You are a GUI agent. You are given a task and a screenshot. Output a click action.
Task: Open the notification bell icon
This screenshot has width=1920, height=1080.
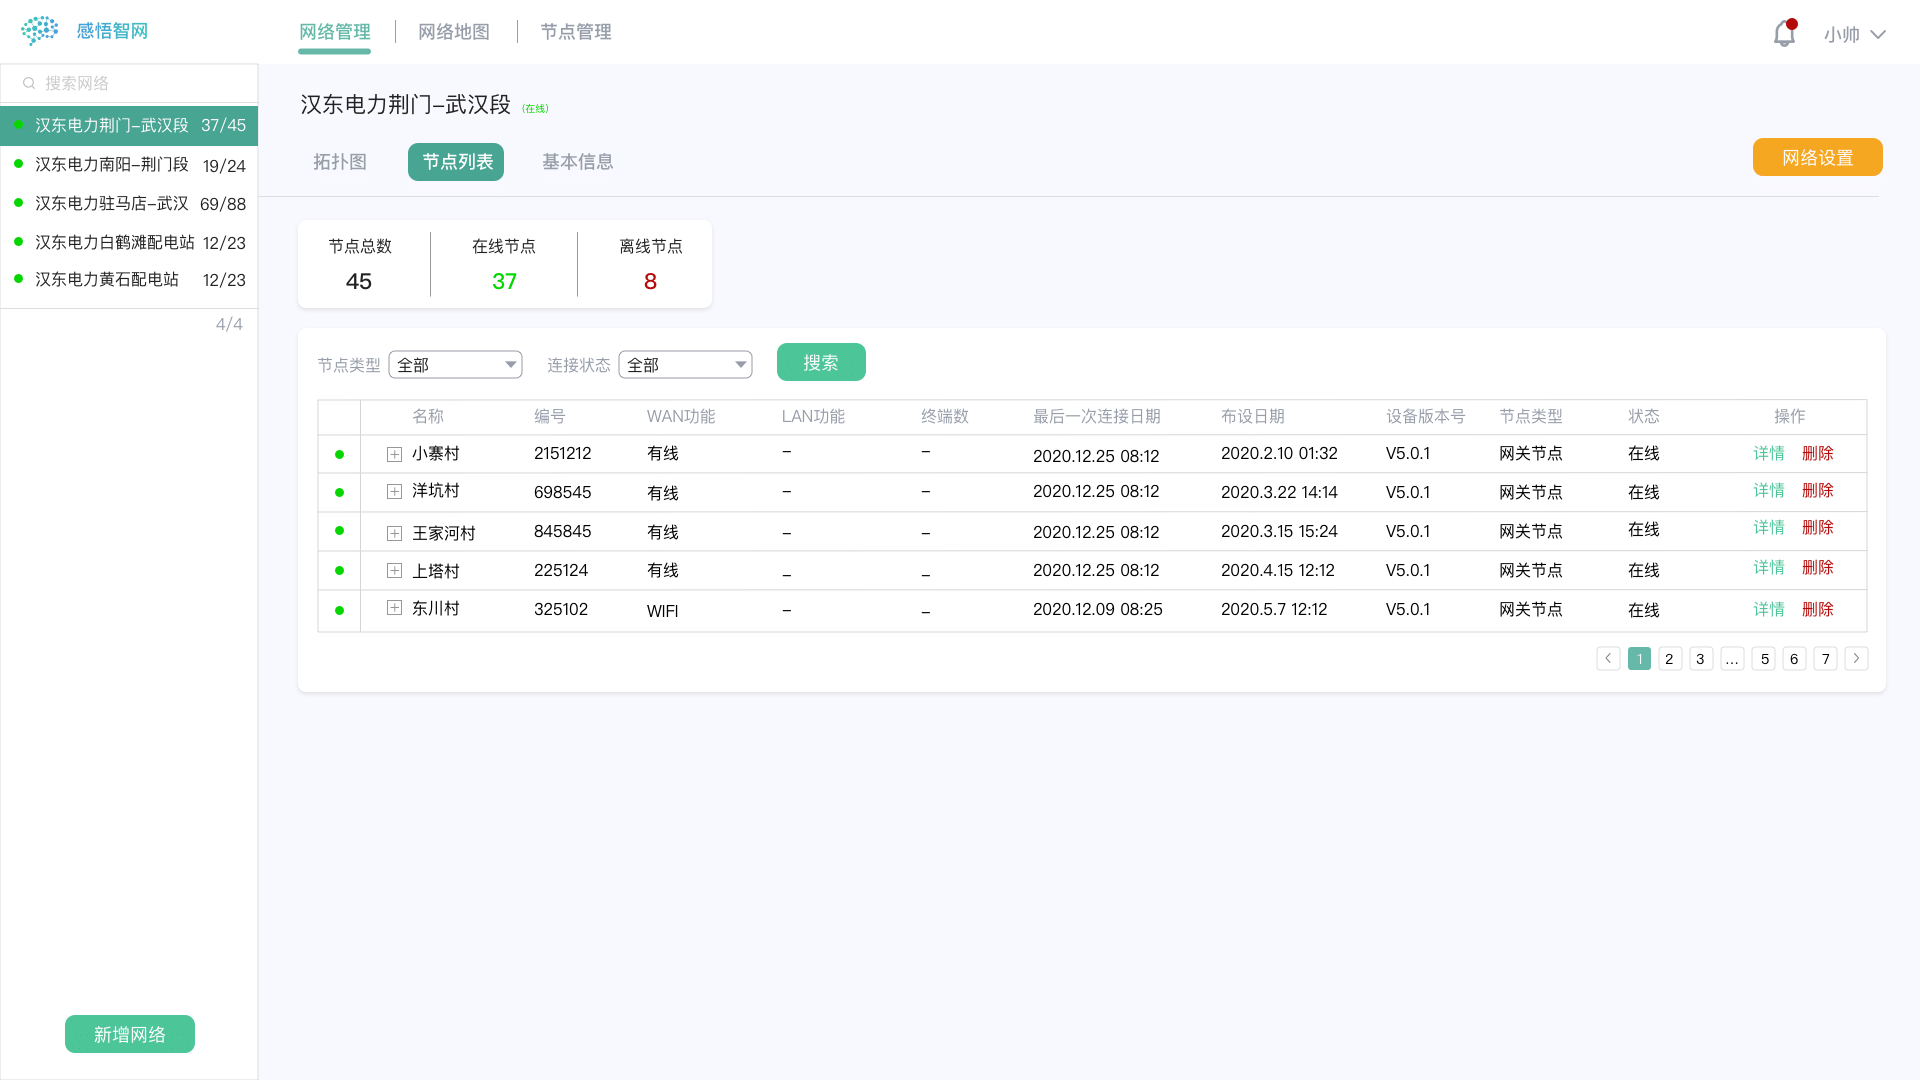(1784, 34)
